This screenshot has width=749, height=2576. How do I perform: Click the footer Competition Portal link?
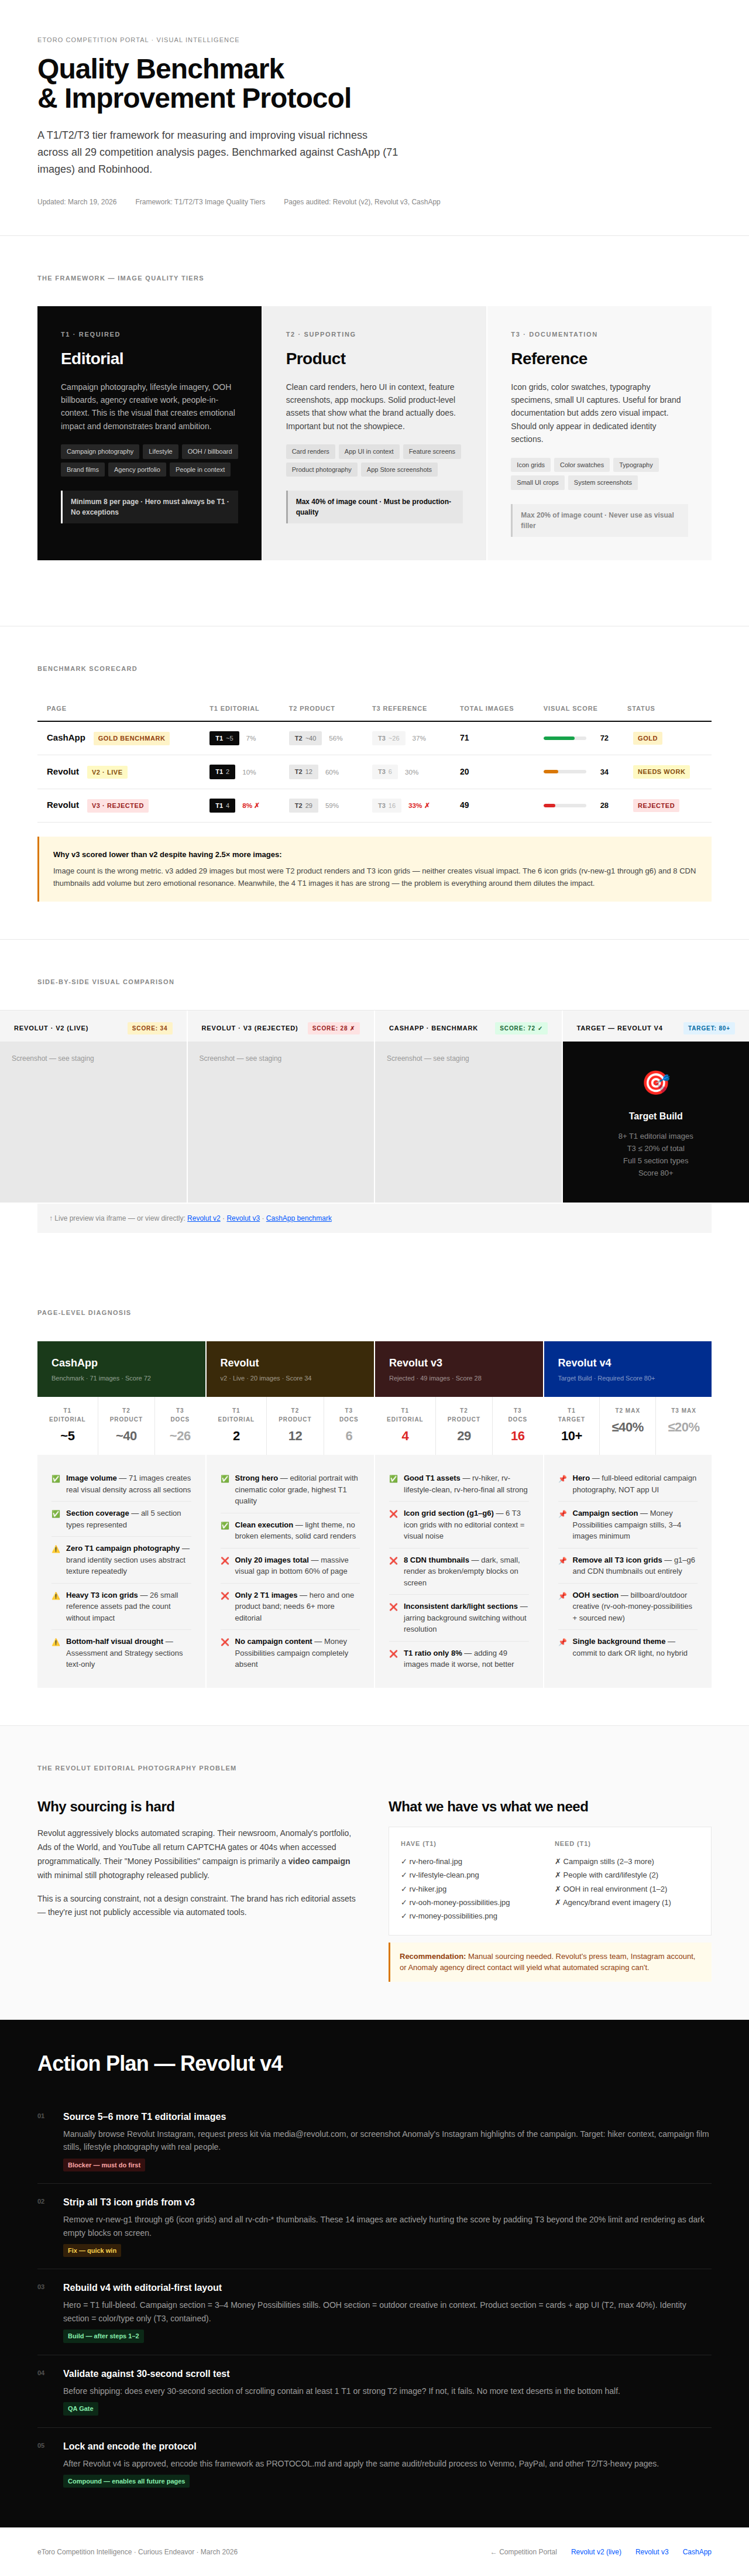point(524,2551)
